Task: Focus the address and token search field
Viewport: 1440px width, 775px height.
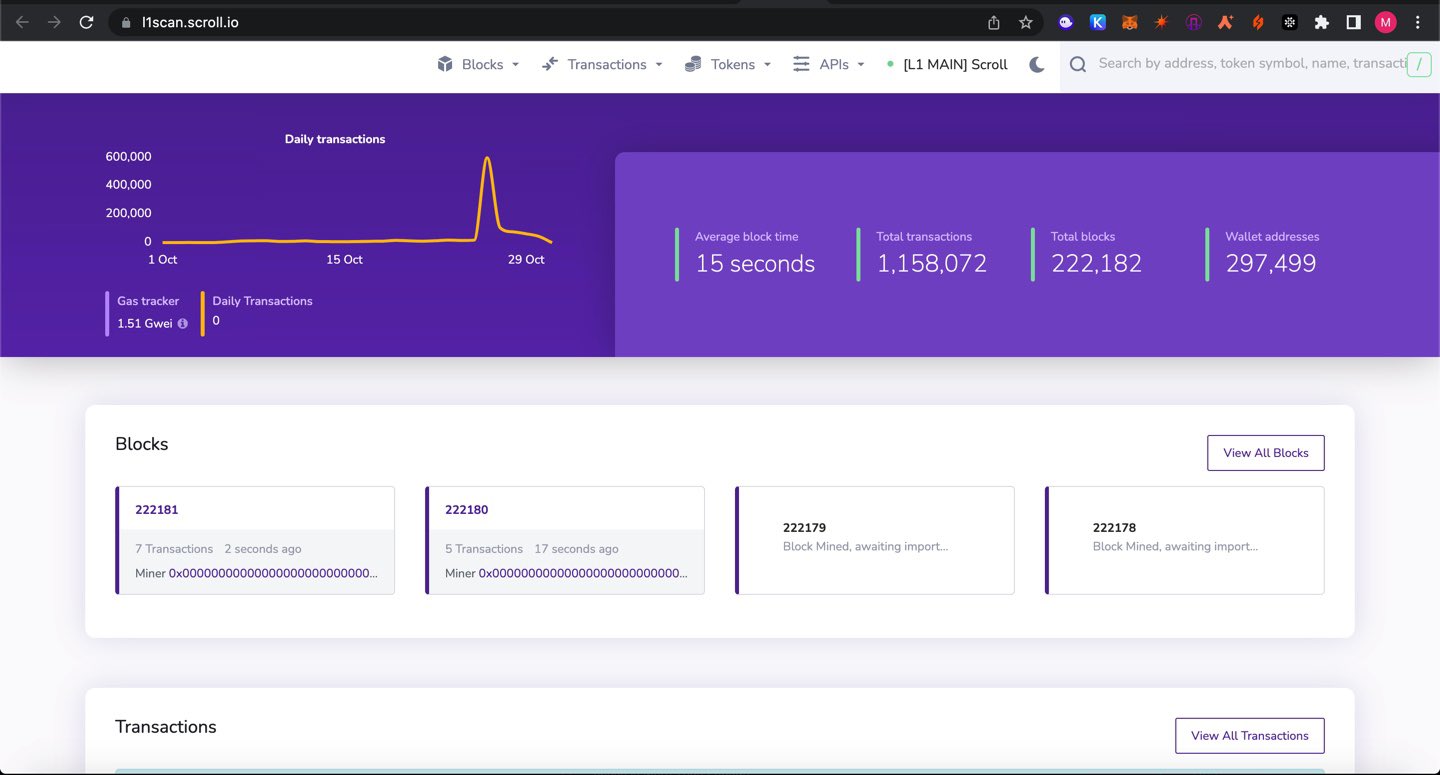Action: [1252, 63]
